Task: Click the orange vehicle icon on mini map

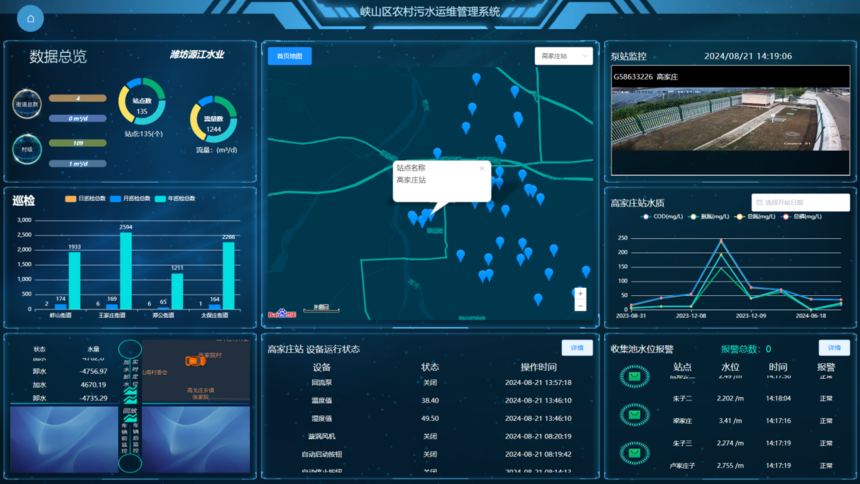Action: click(x=193, y=361)
